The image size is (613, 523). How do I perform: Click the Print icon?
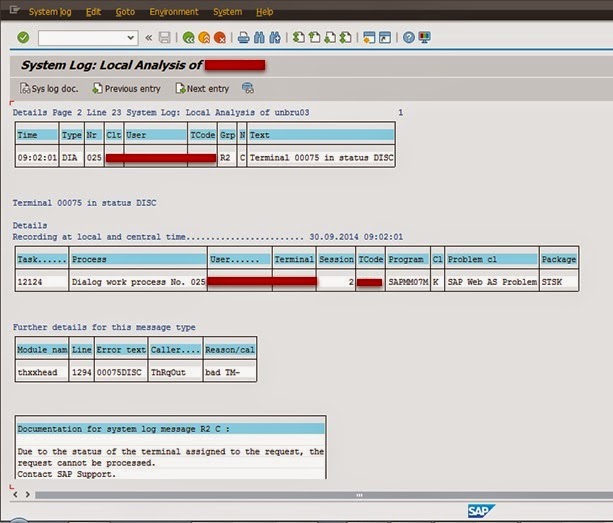coord(244,38)
